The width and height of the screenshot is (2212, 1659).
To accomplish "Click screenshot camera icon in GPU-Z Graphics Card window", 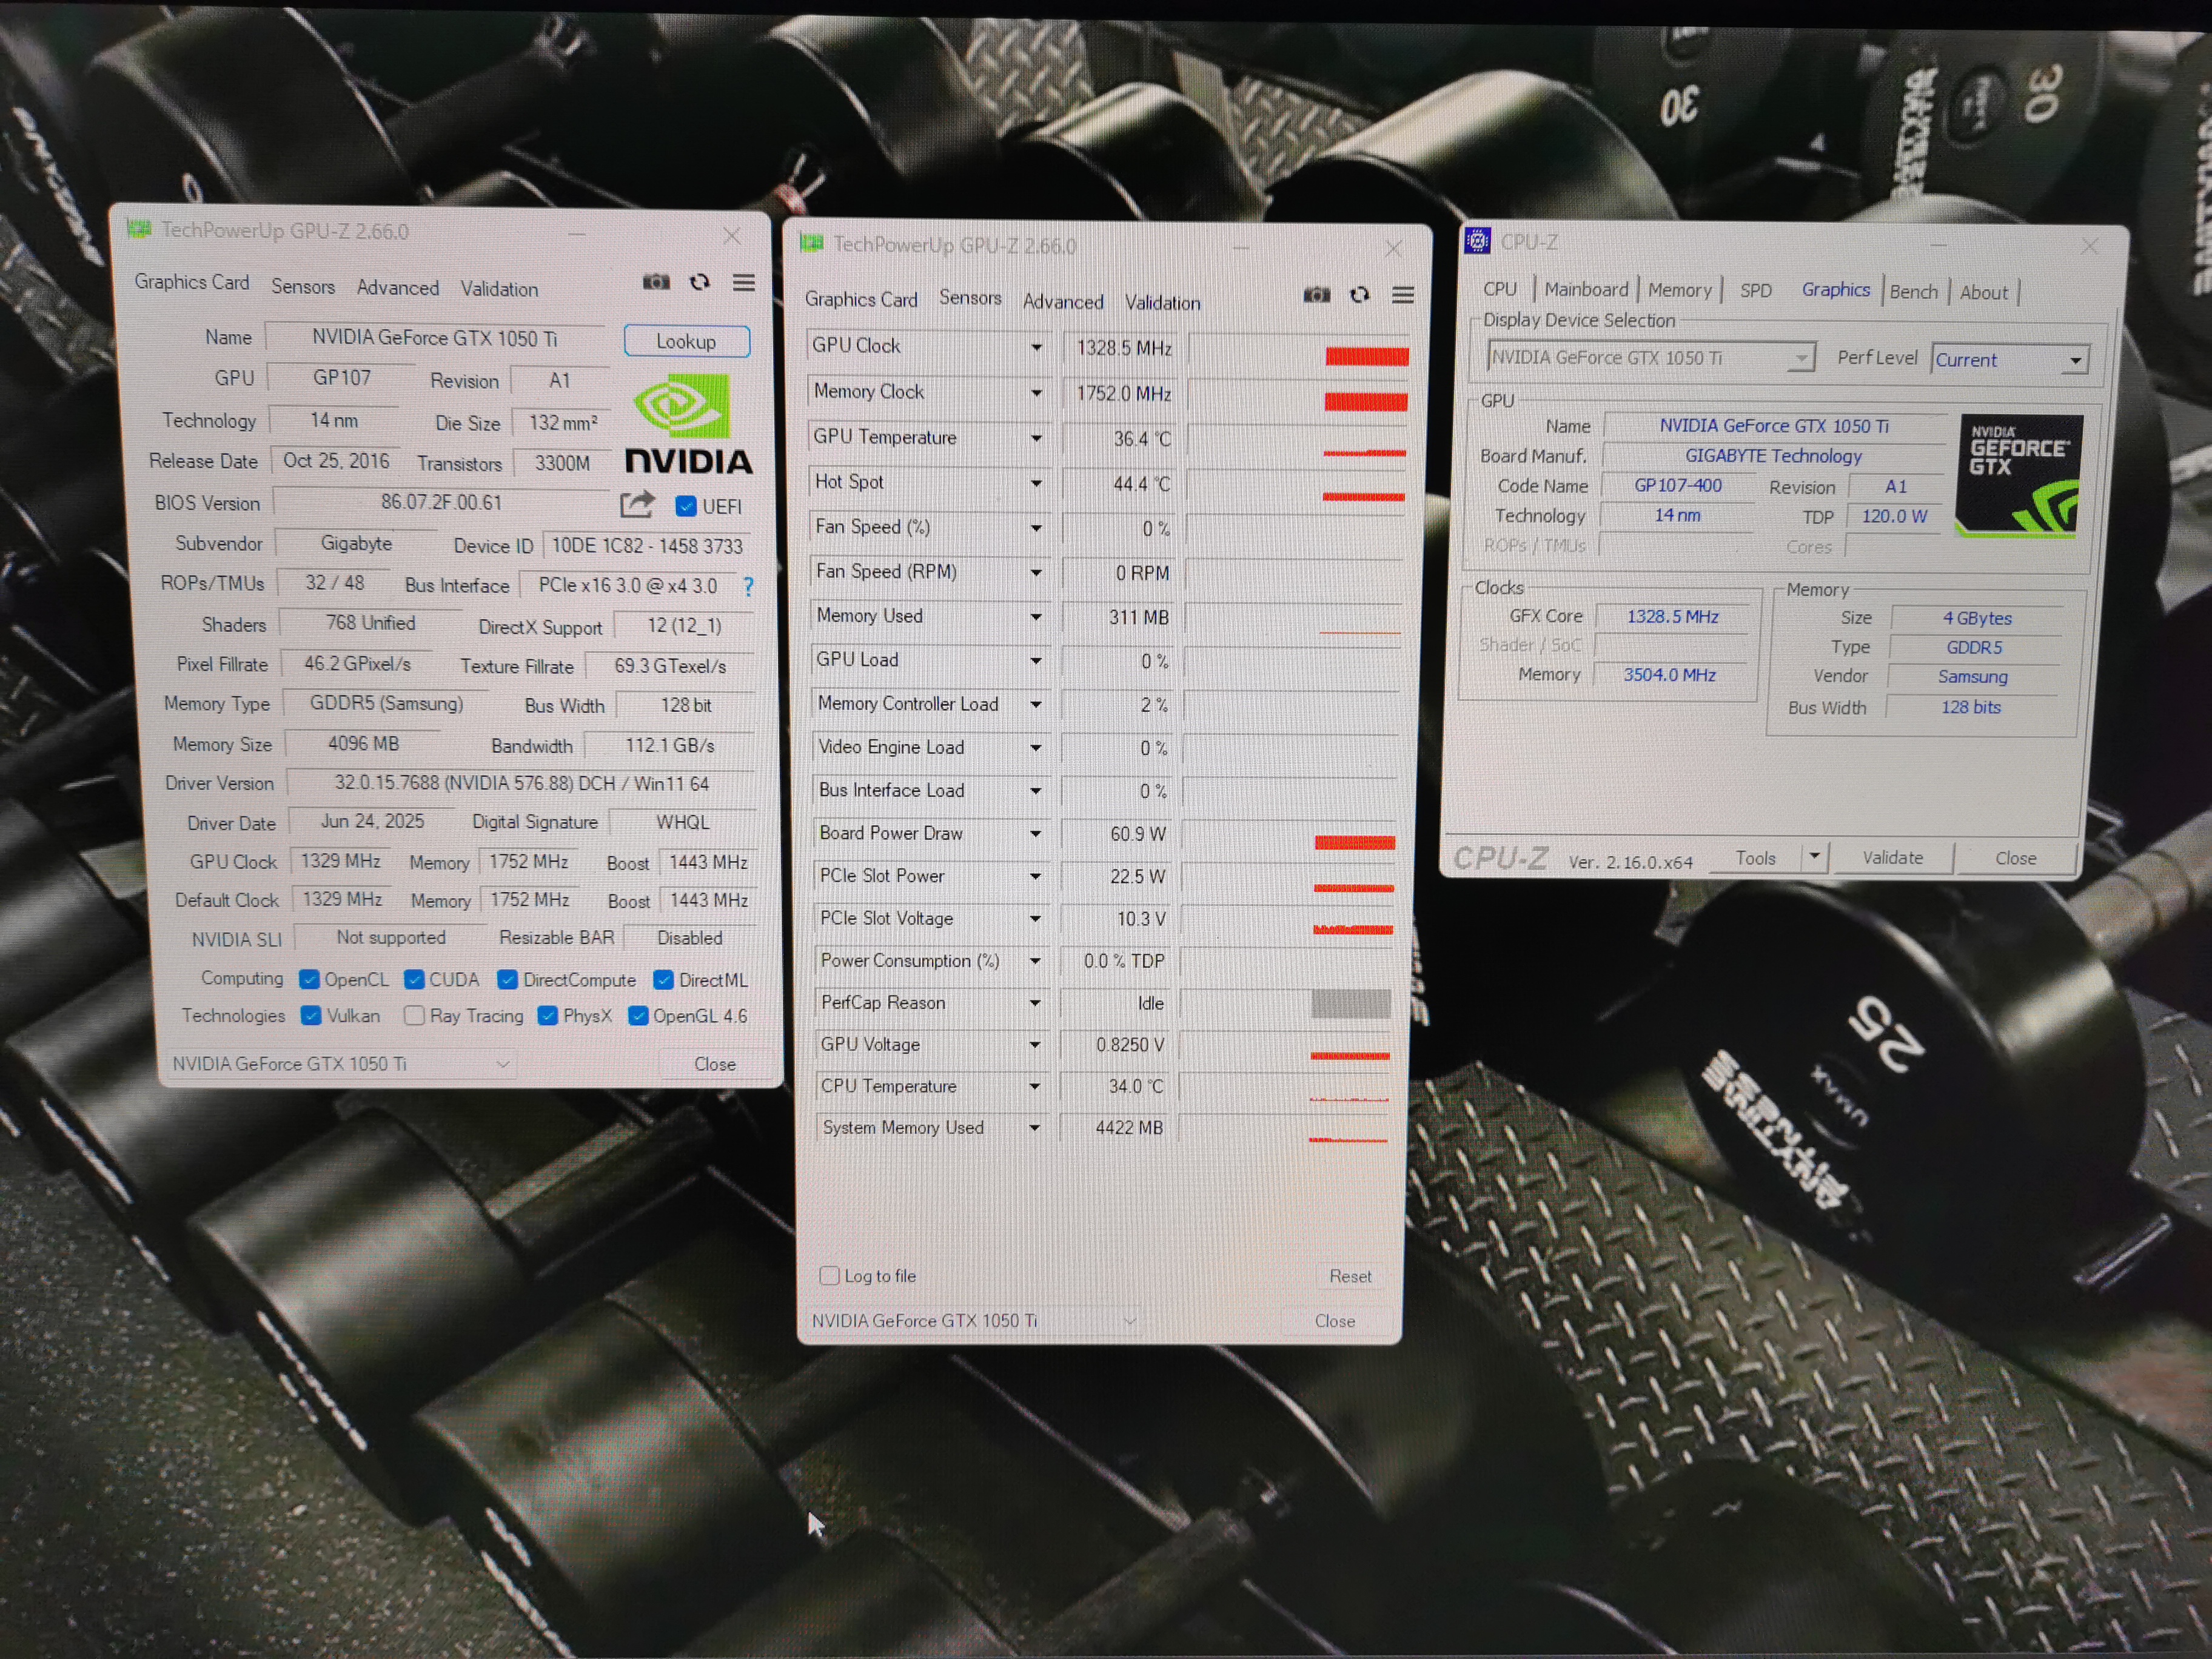I will pyautogui.click(x=656, y=282).
